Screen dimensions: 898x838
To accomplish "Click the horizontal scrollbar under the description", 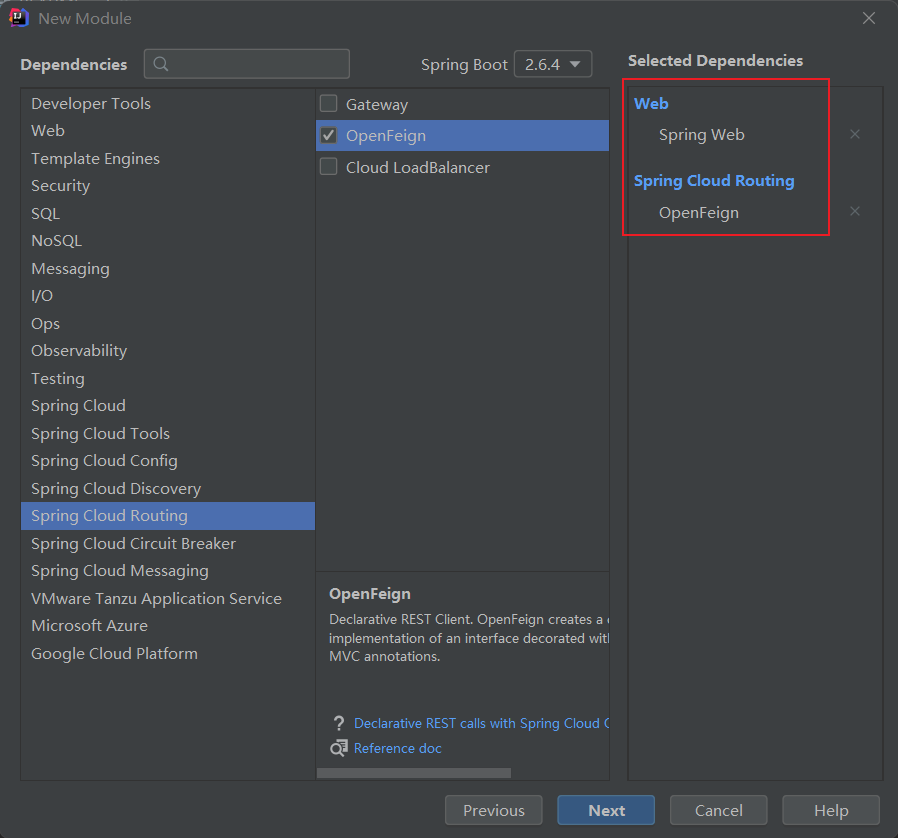I will [413, 773].
